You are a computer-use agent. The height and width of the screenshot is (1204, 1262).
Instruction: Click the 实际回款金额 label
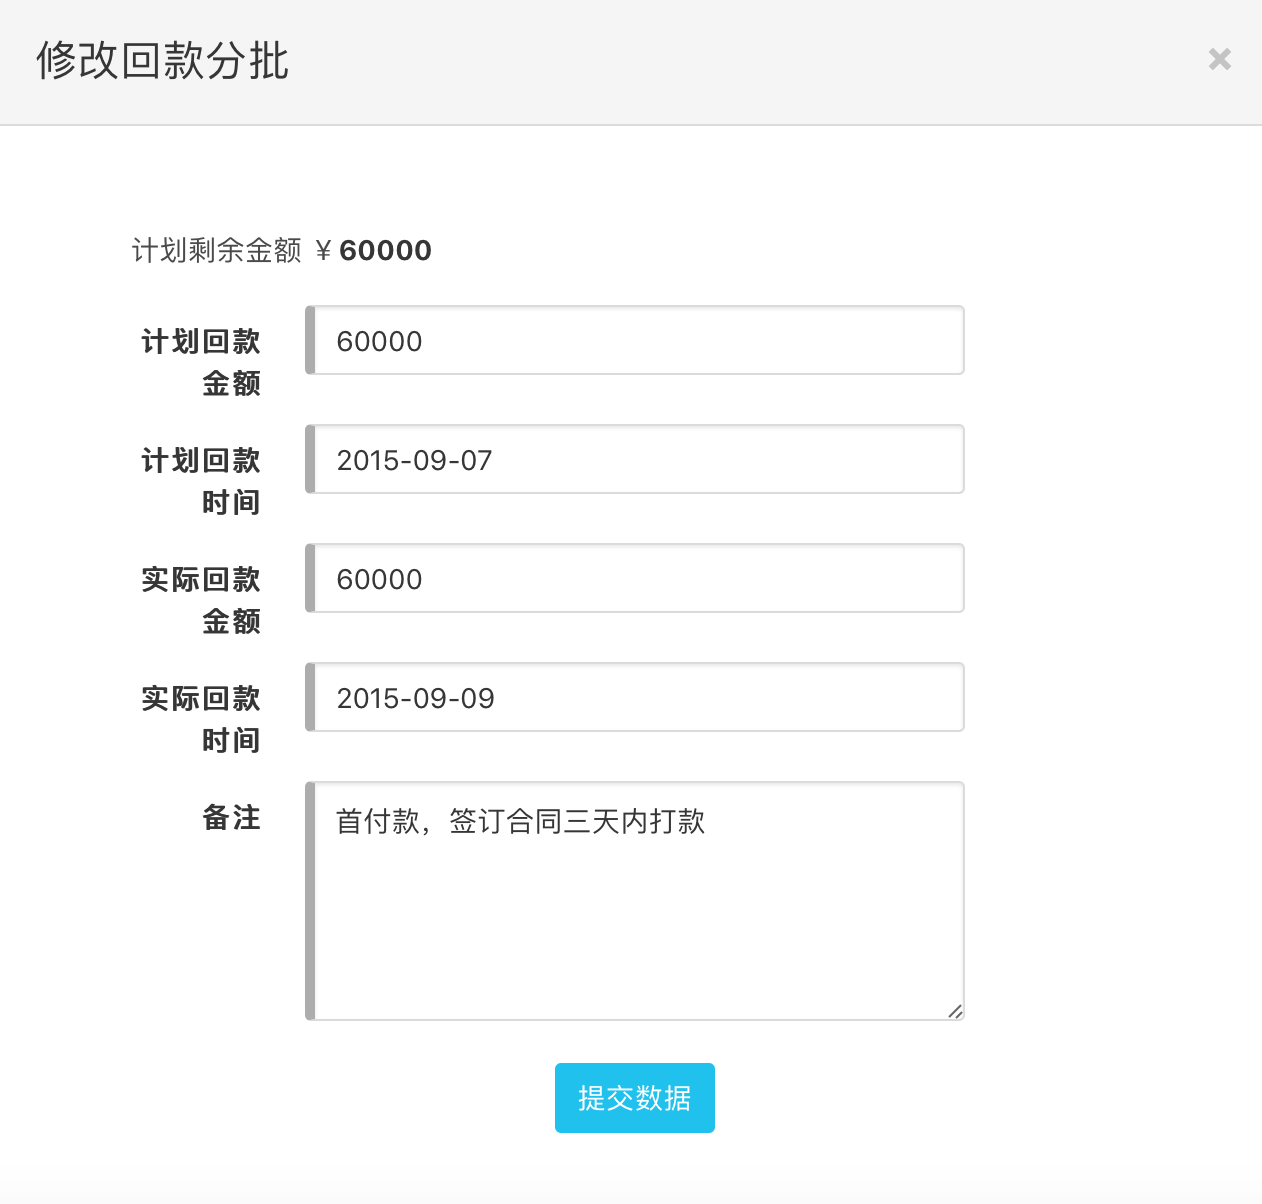(201, 600)
